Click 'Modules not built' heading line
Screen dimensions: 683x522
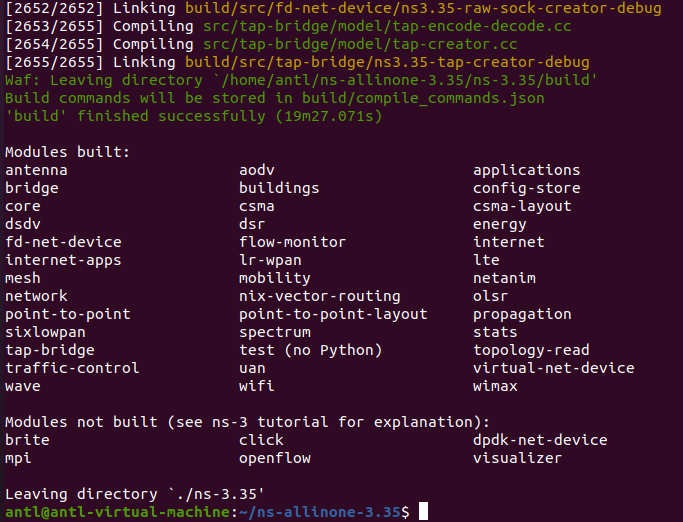[247, 422]
